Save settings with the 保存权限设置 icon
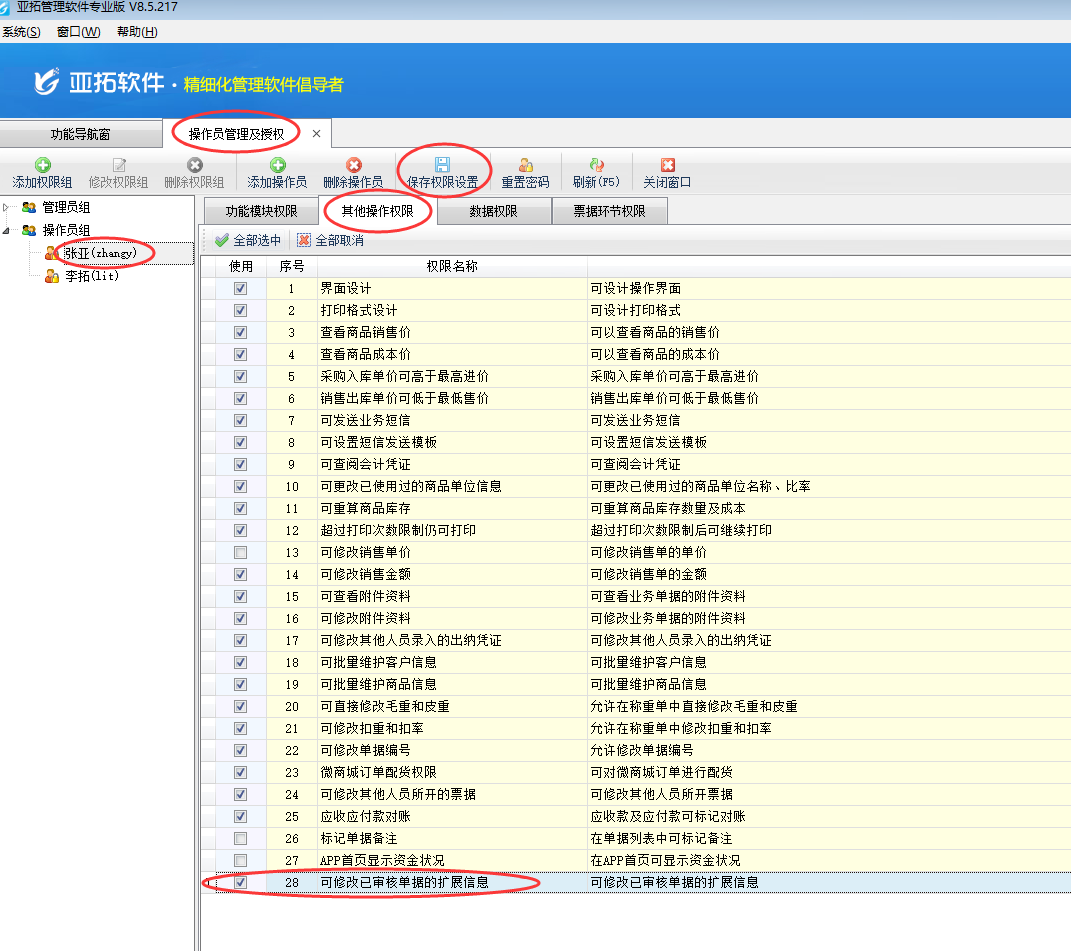The image size is (1071, 951). click(x=442, y=164)
